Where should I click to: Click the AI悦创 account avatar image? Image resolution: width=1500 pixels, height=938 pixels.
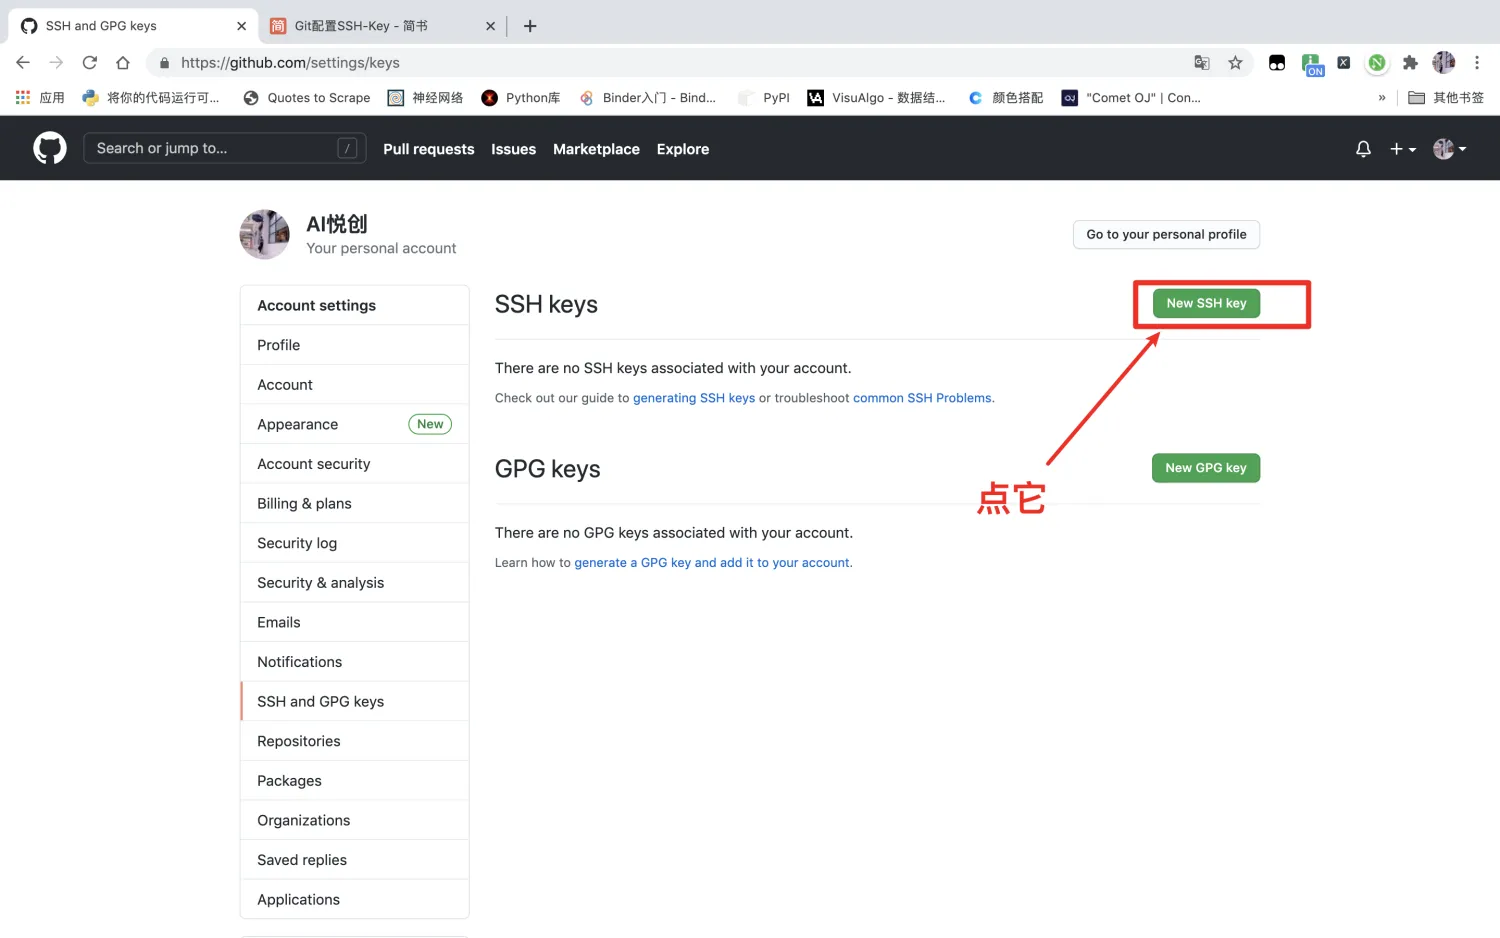click(265, 235)
